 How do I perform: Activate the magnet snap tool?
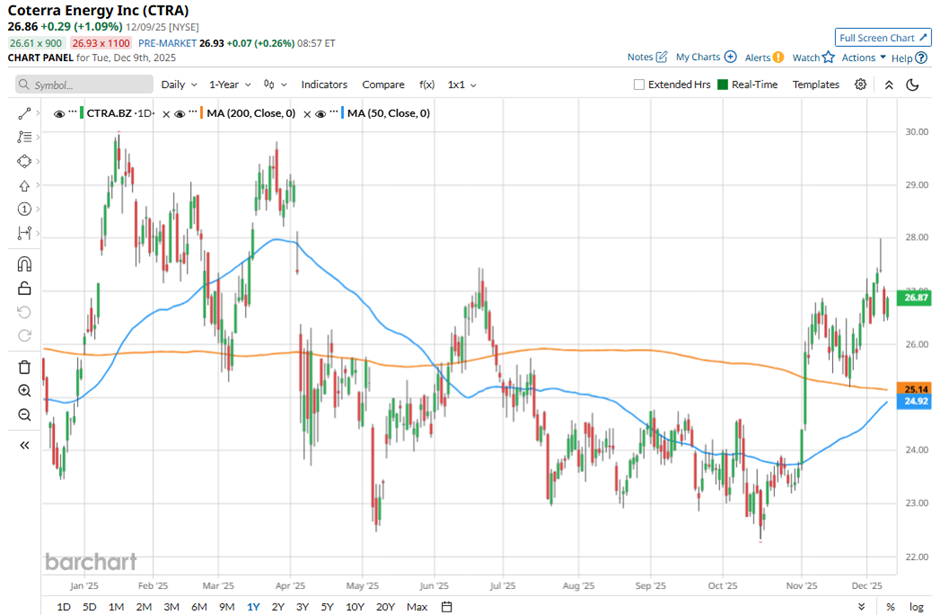[x=24, y=264]
